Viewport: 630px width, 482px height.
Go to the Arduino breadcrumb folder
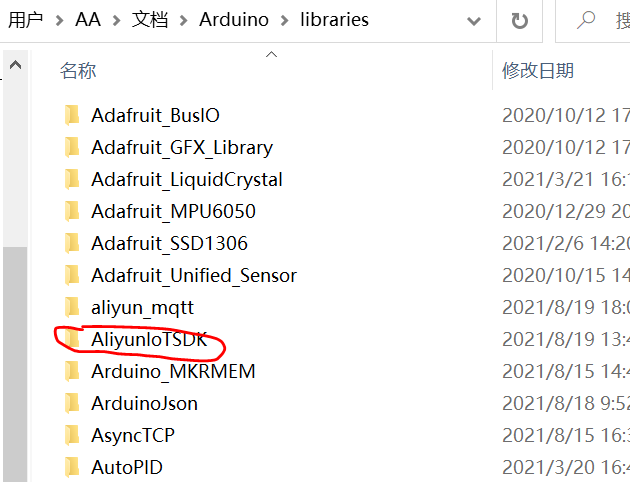pos(234,20)
